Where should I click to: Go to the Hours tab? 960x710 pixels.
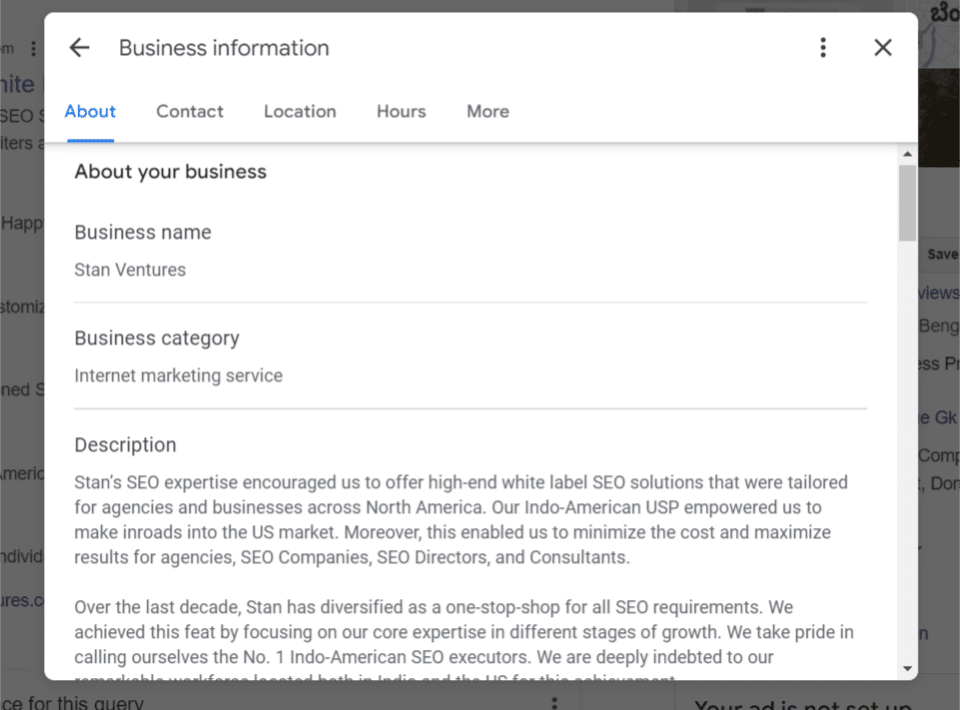pos(401,112)
